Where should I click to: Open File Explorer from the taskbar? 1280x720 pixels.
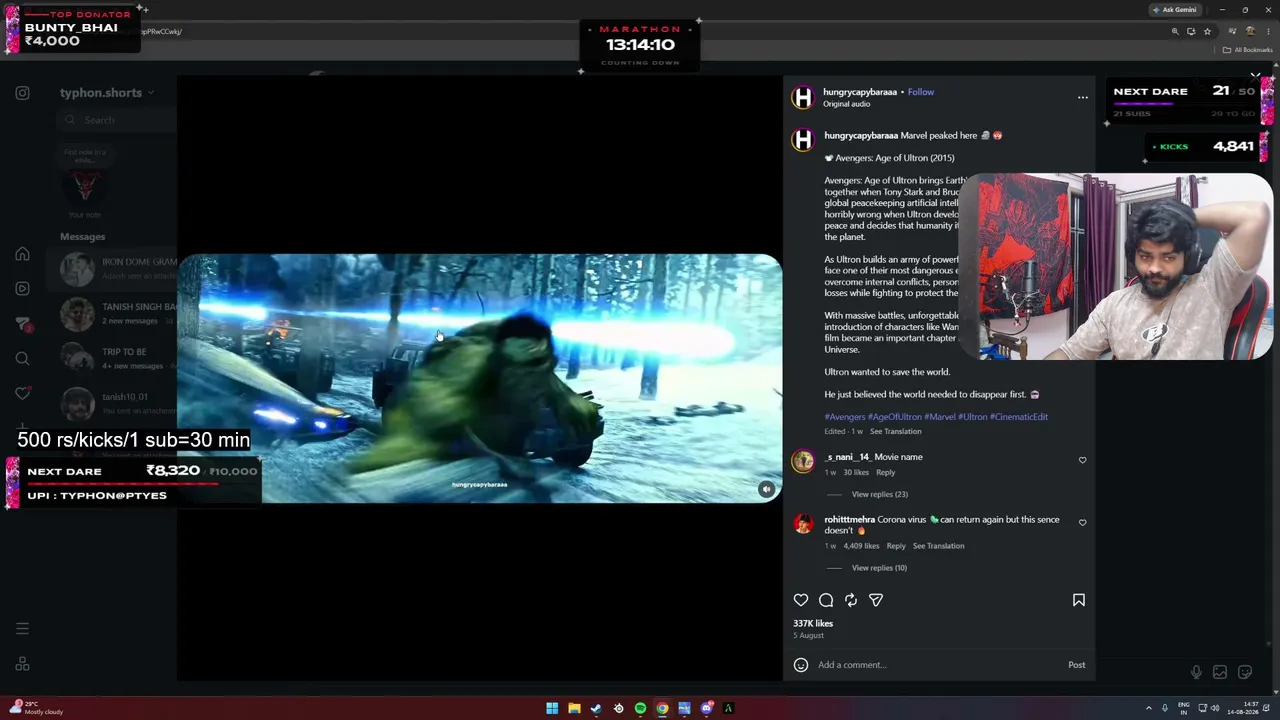[574, 708]
